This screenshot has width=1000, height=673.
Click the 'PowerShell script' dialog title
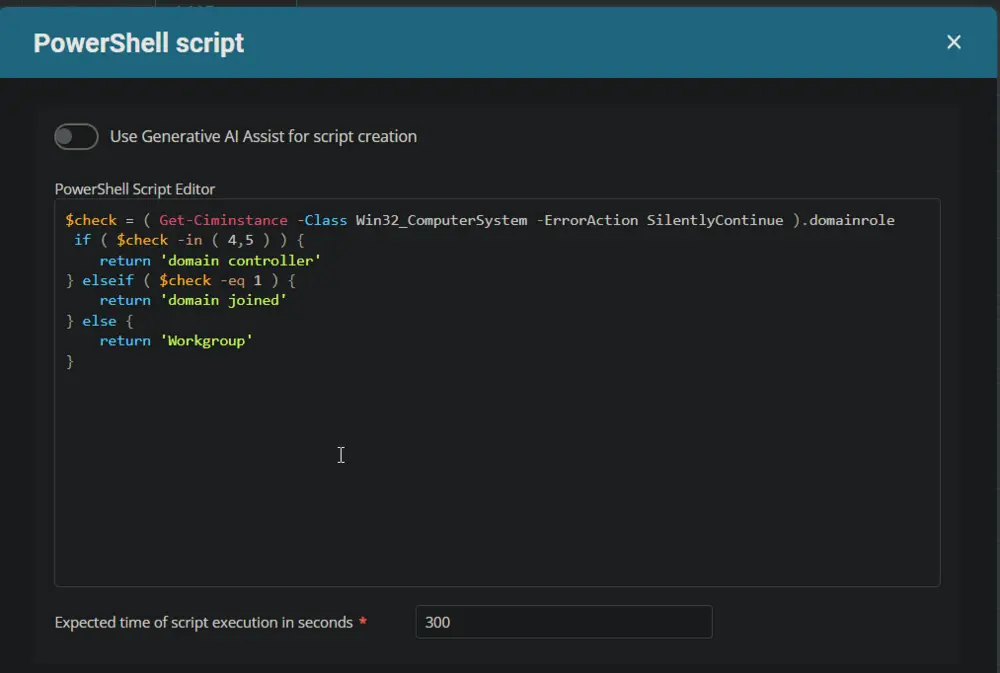tap(138, 43)
